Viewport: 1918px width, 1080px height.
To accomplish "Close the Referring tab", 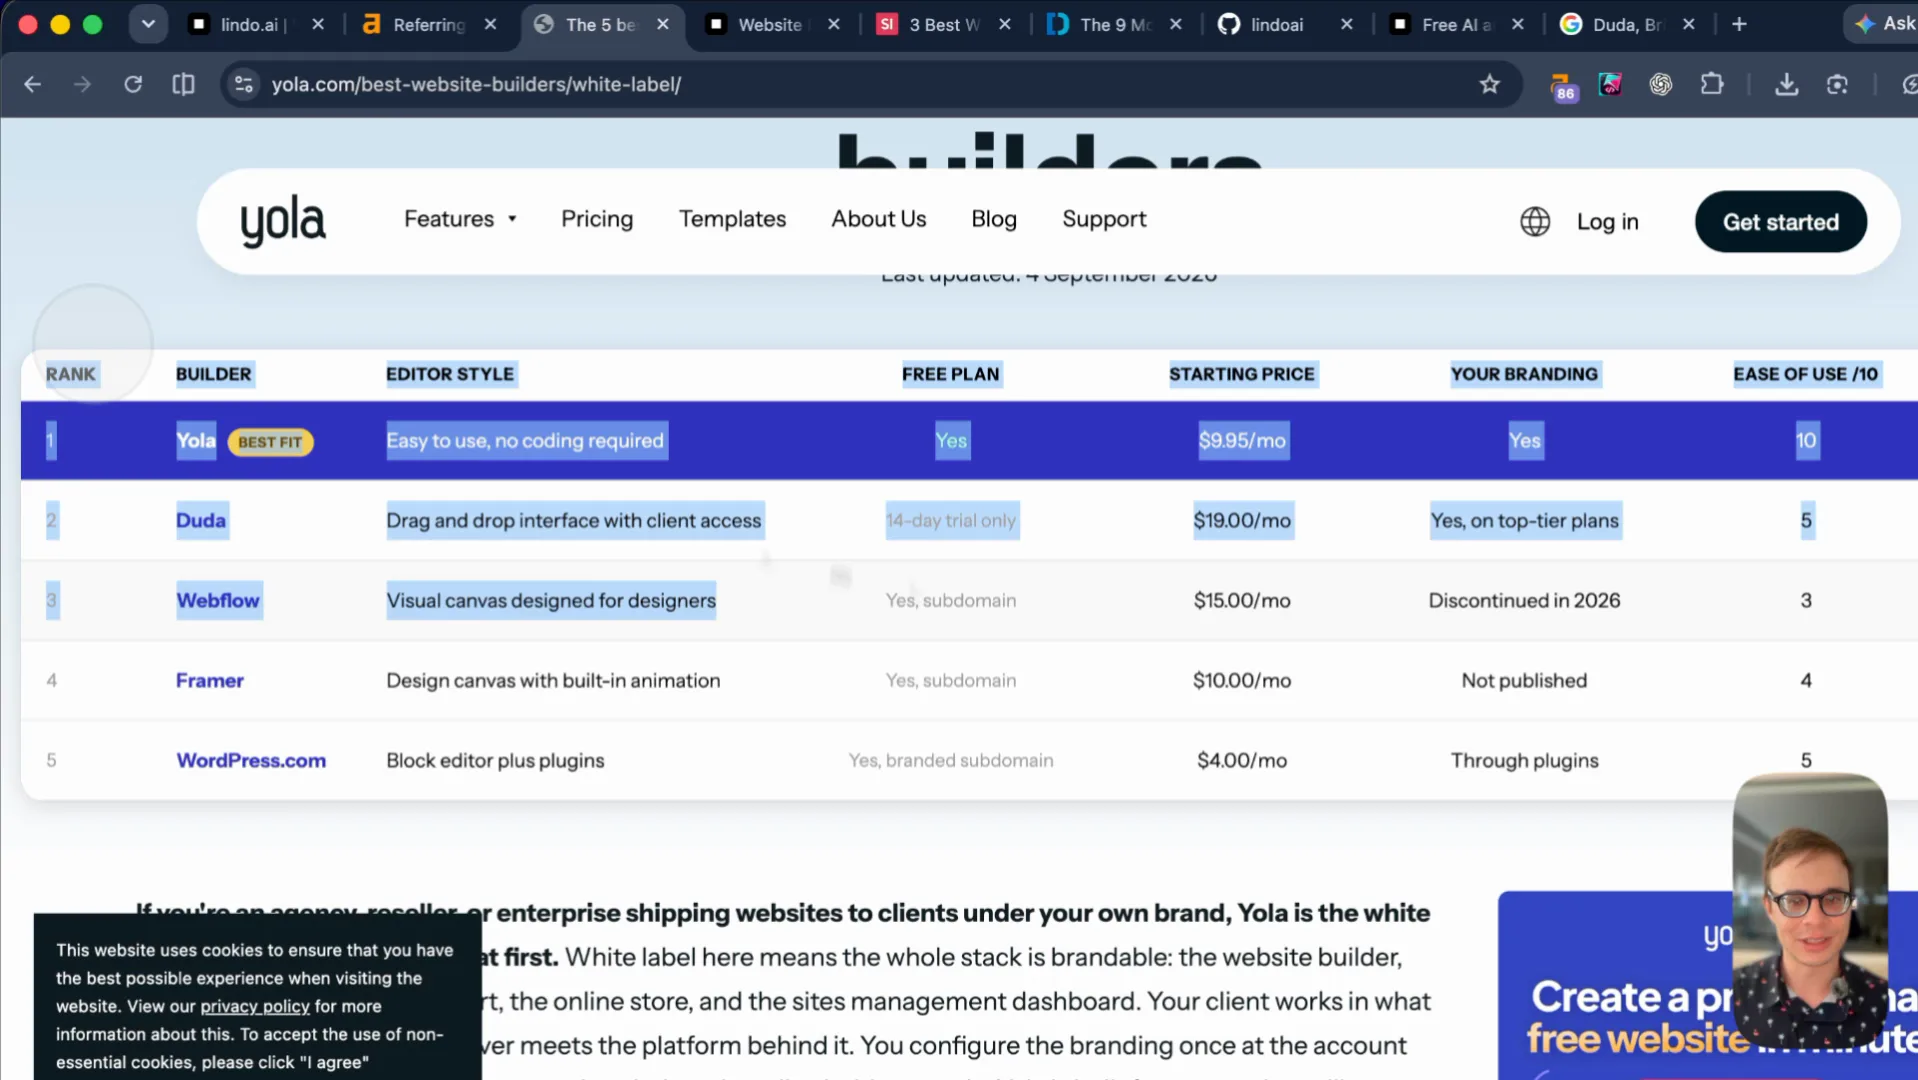I will click(490, 24).
